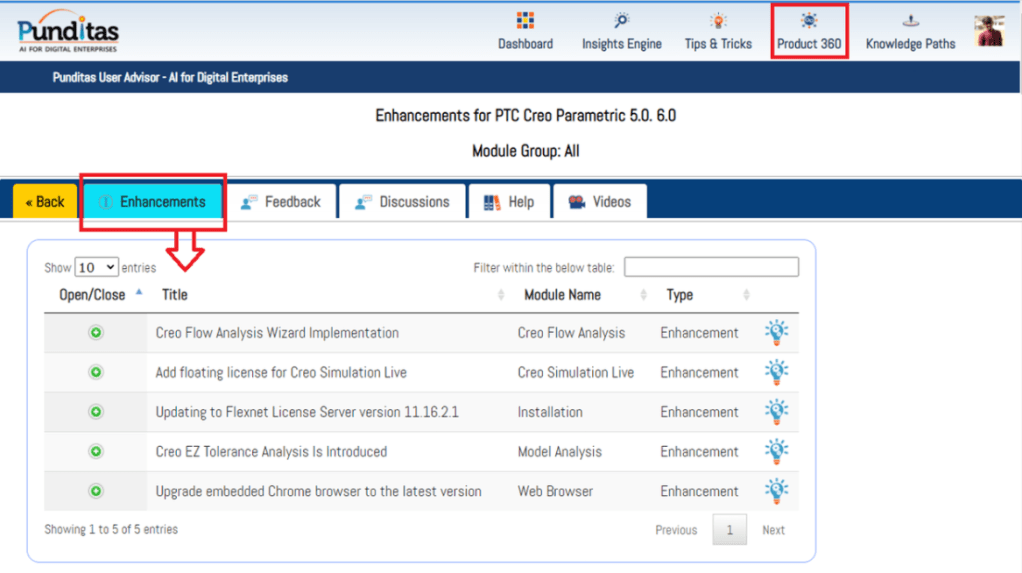Click the Product 360 icon
The image size is (1022, 573).
(x=809, y=21)
